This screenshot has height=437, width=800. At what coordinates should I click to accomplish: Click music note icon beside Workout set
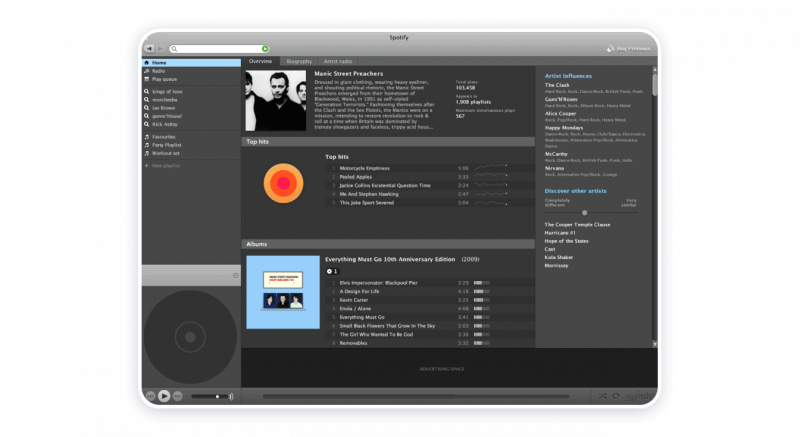point(147,153)
